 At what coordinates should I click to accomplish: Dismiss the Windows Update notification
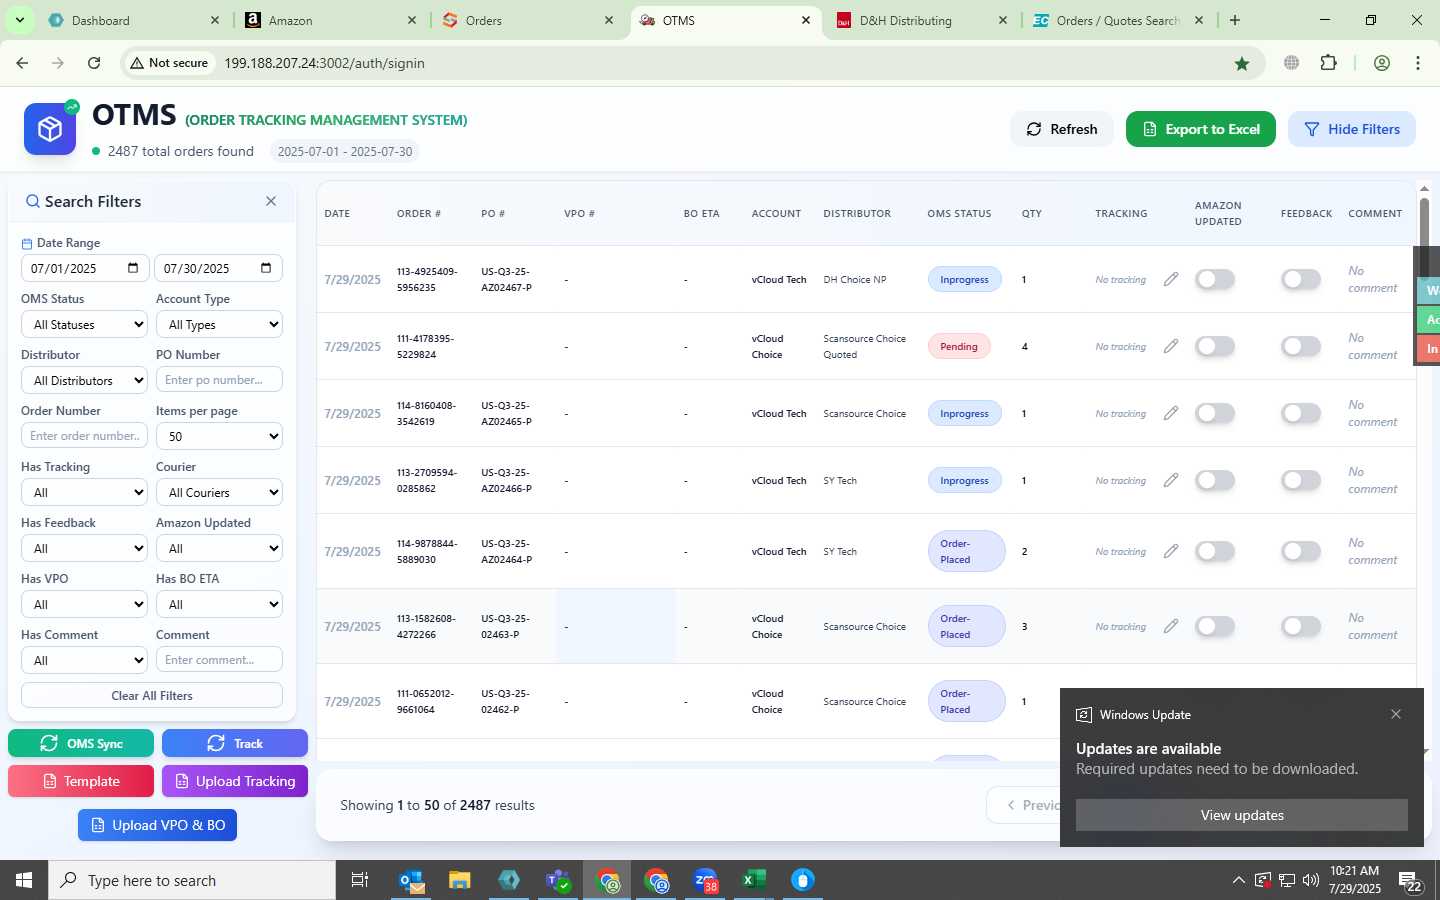coord(1396,714)
